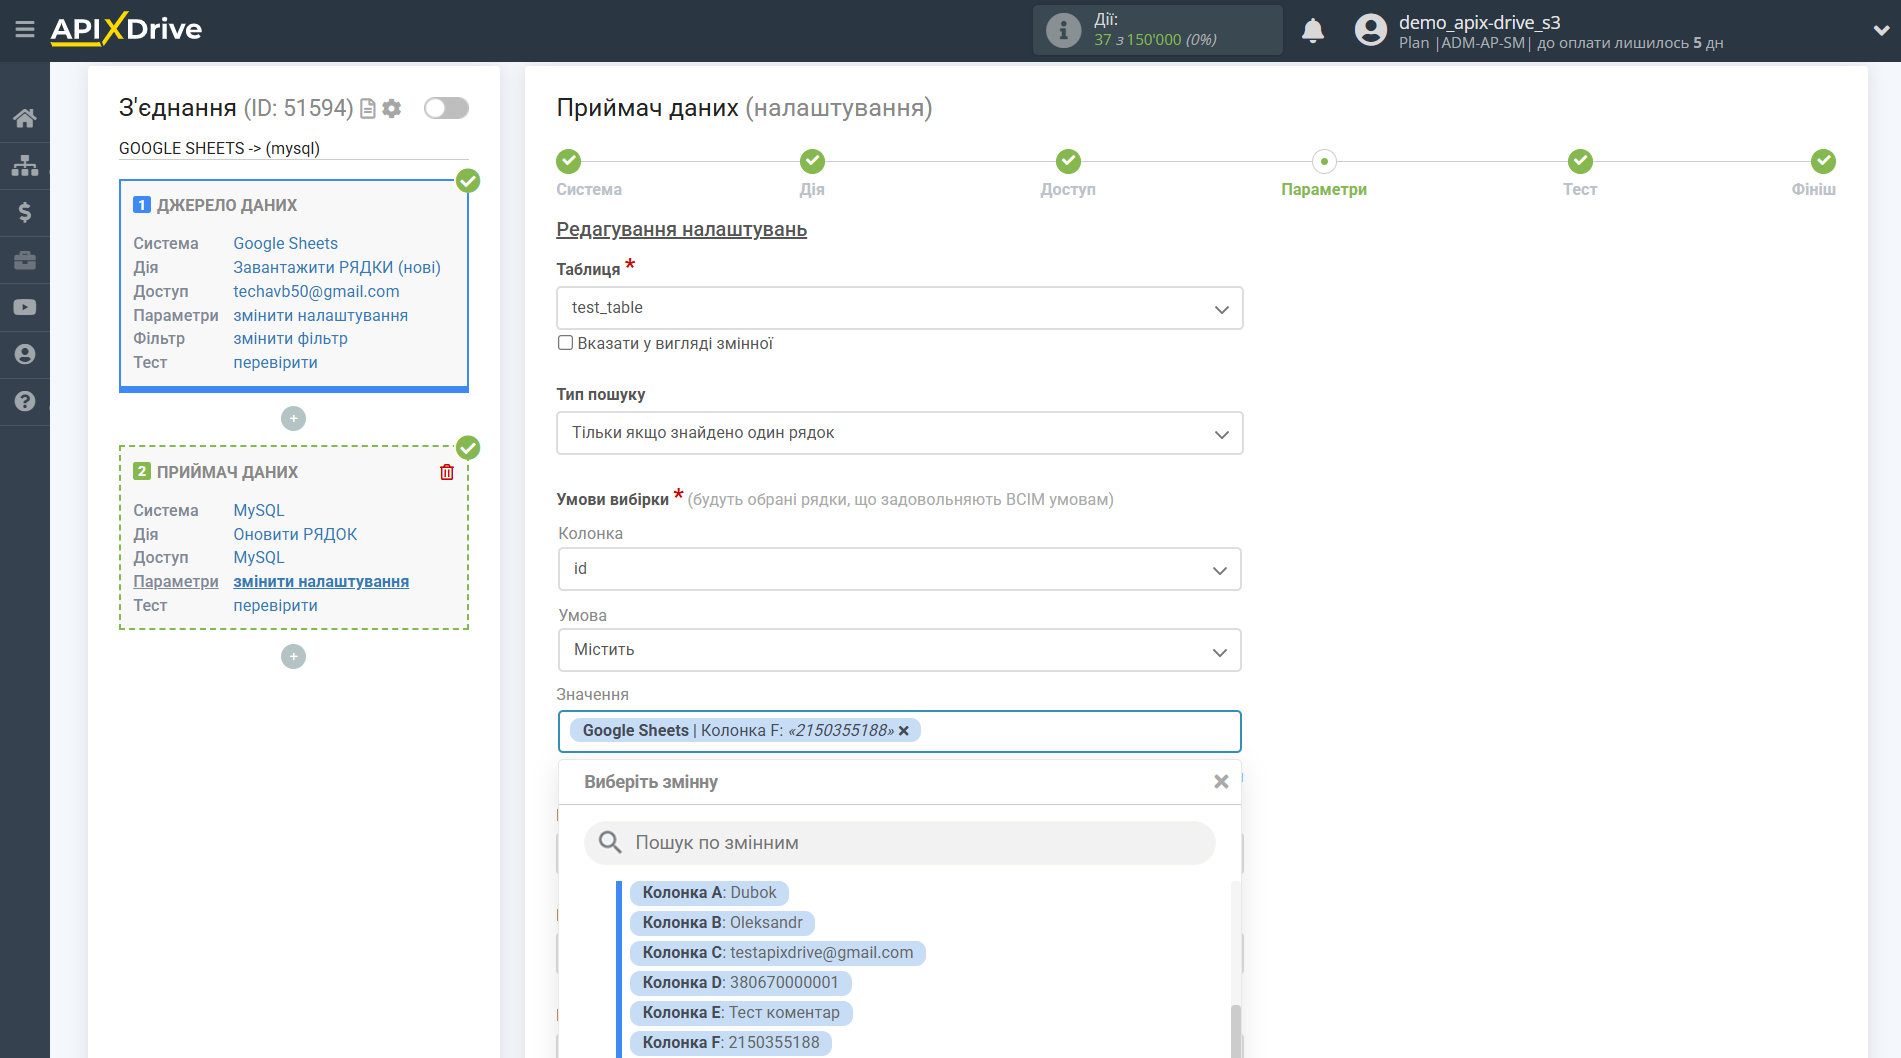The image size is (1901, 1058).
Task: Open the Home sidebar icon
Action: pyautogui.click(x=25, y=118)
